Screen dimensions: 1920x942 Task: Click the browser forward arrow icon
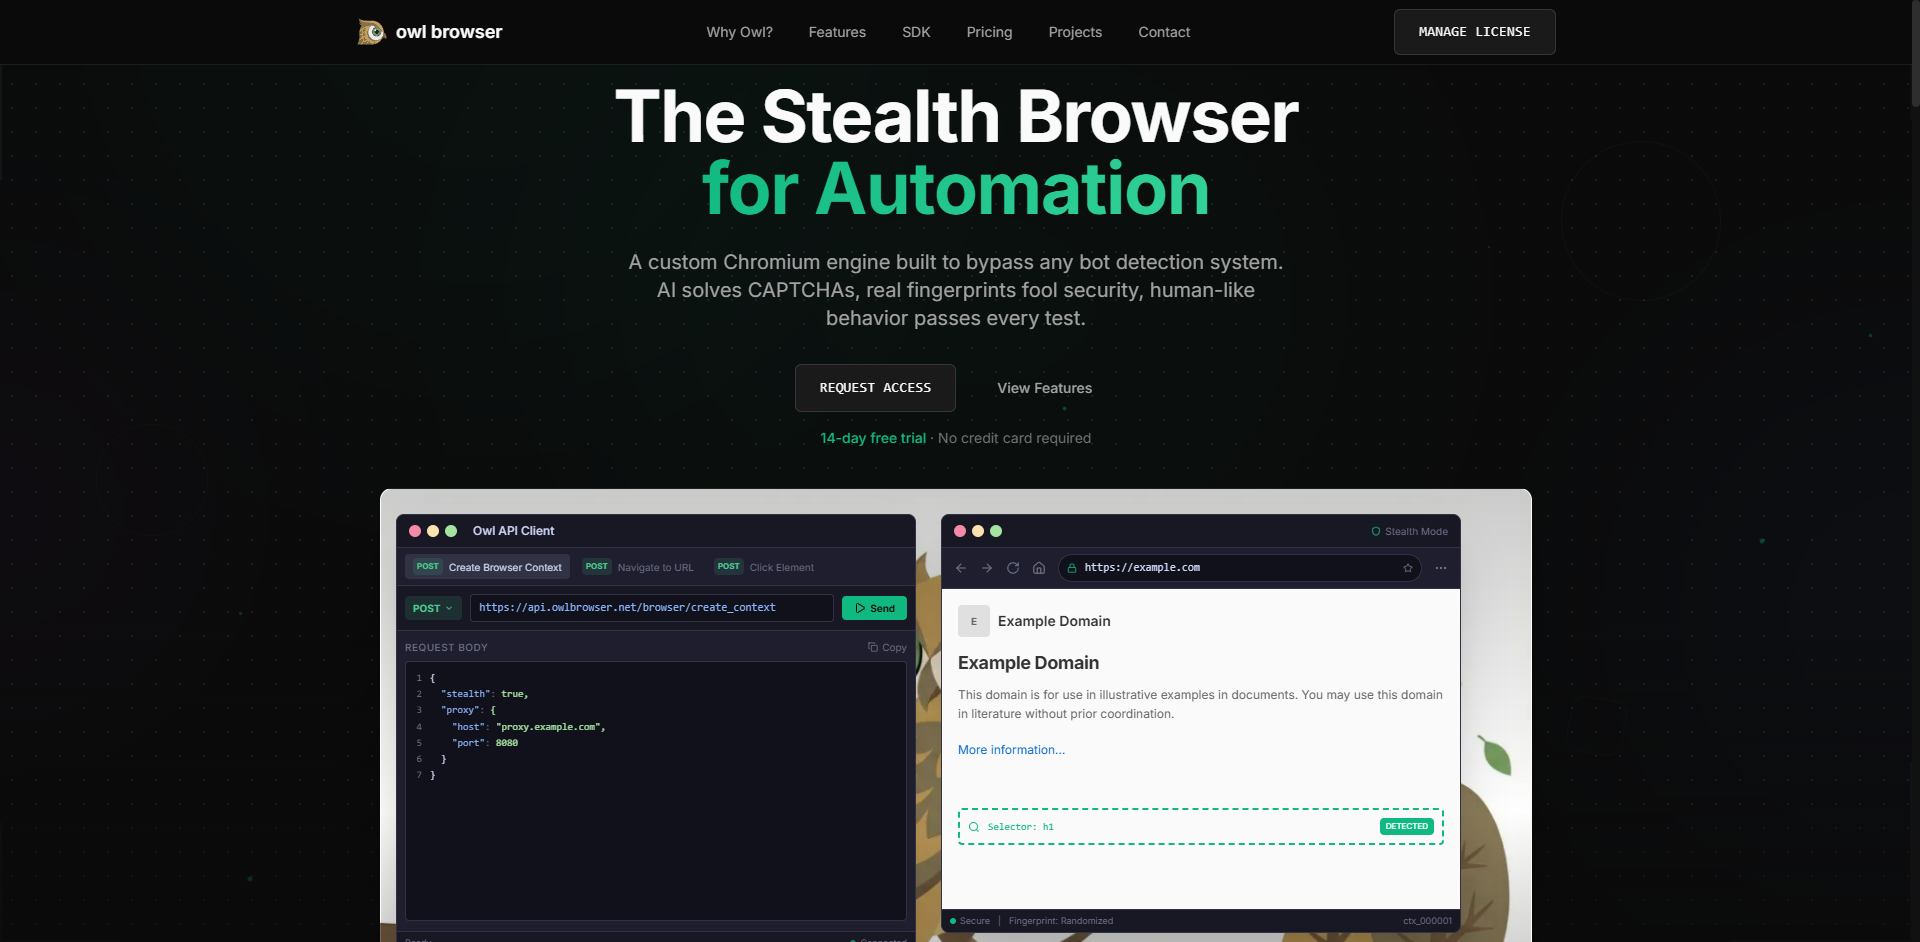pos(987,567)
